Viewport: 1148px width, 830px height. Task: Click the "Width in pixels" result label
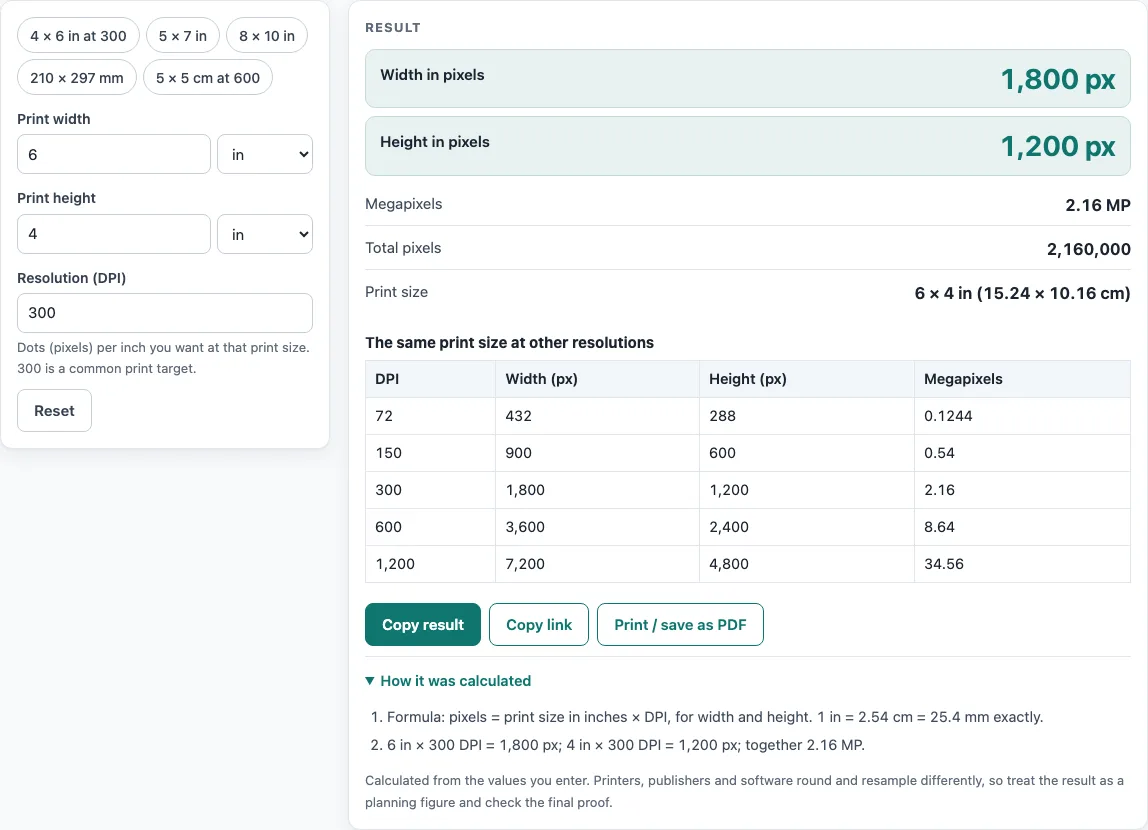[x=432, y=75]
